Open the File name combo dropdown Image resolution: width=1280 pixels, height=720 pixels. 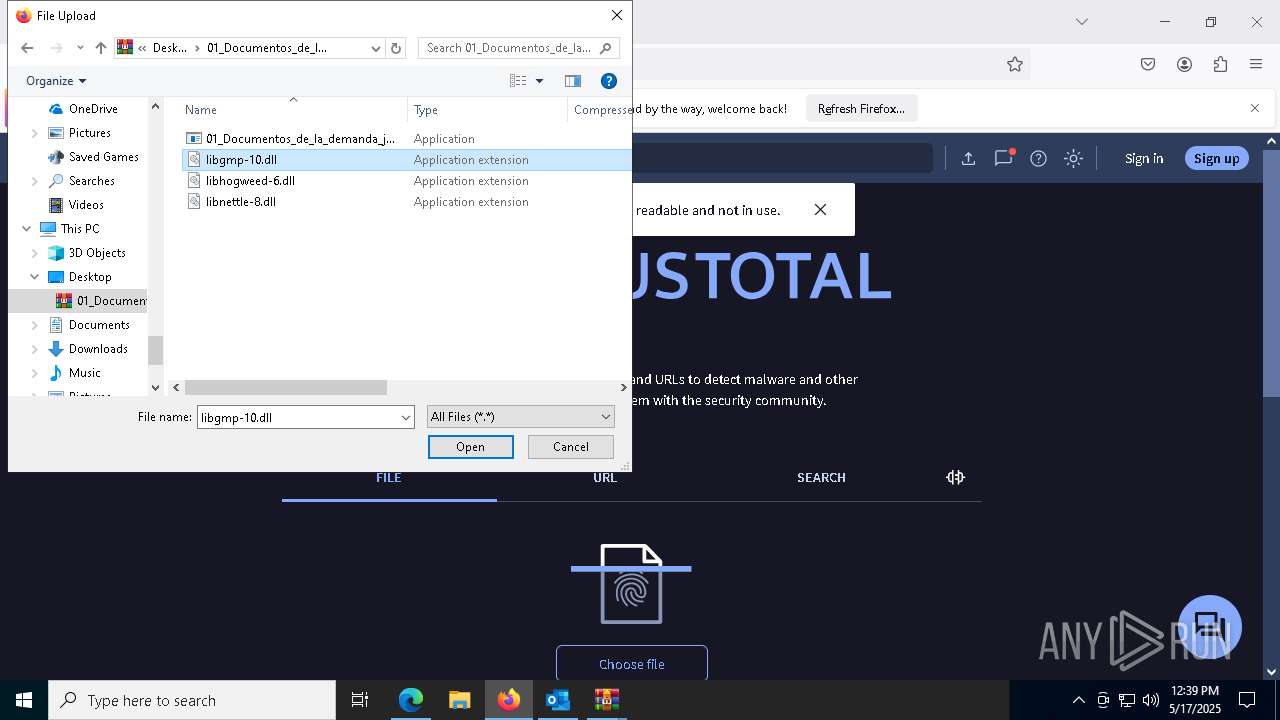click(406, 417)
